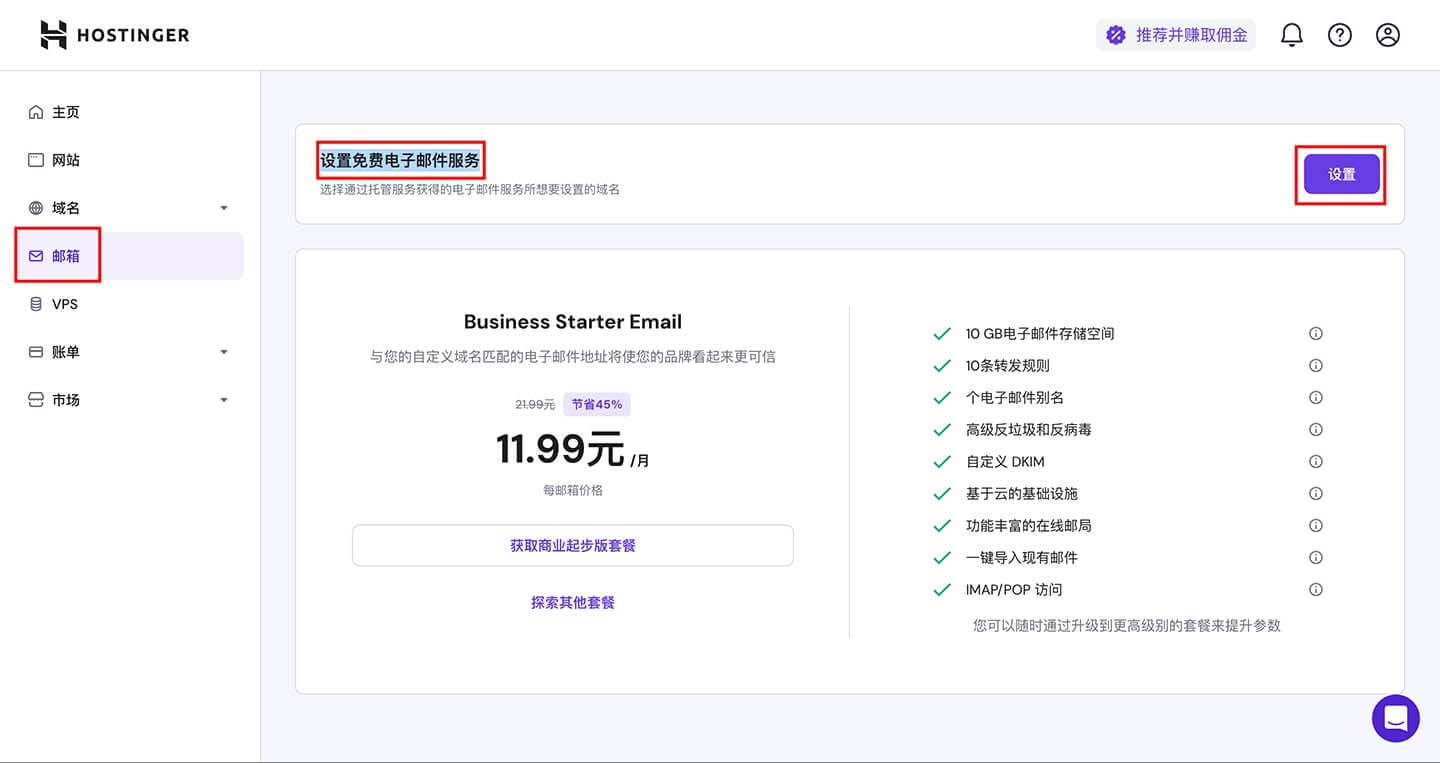Show info for IMAP/POP 访问

click(1316, 590)
